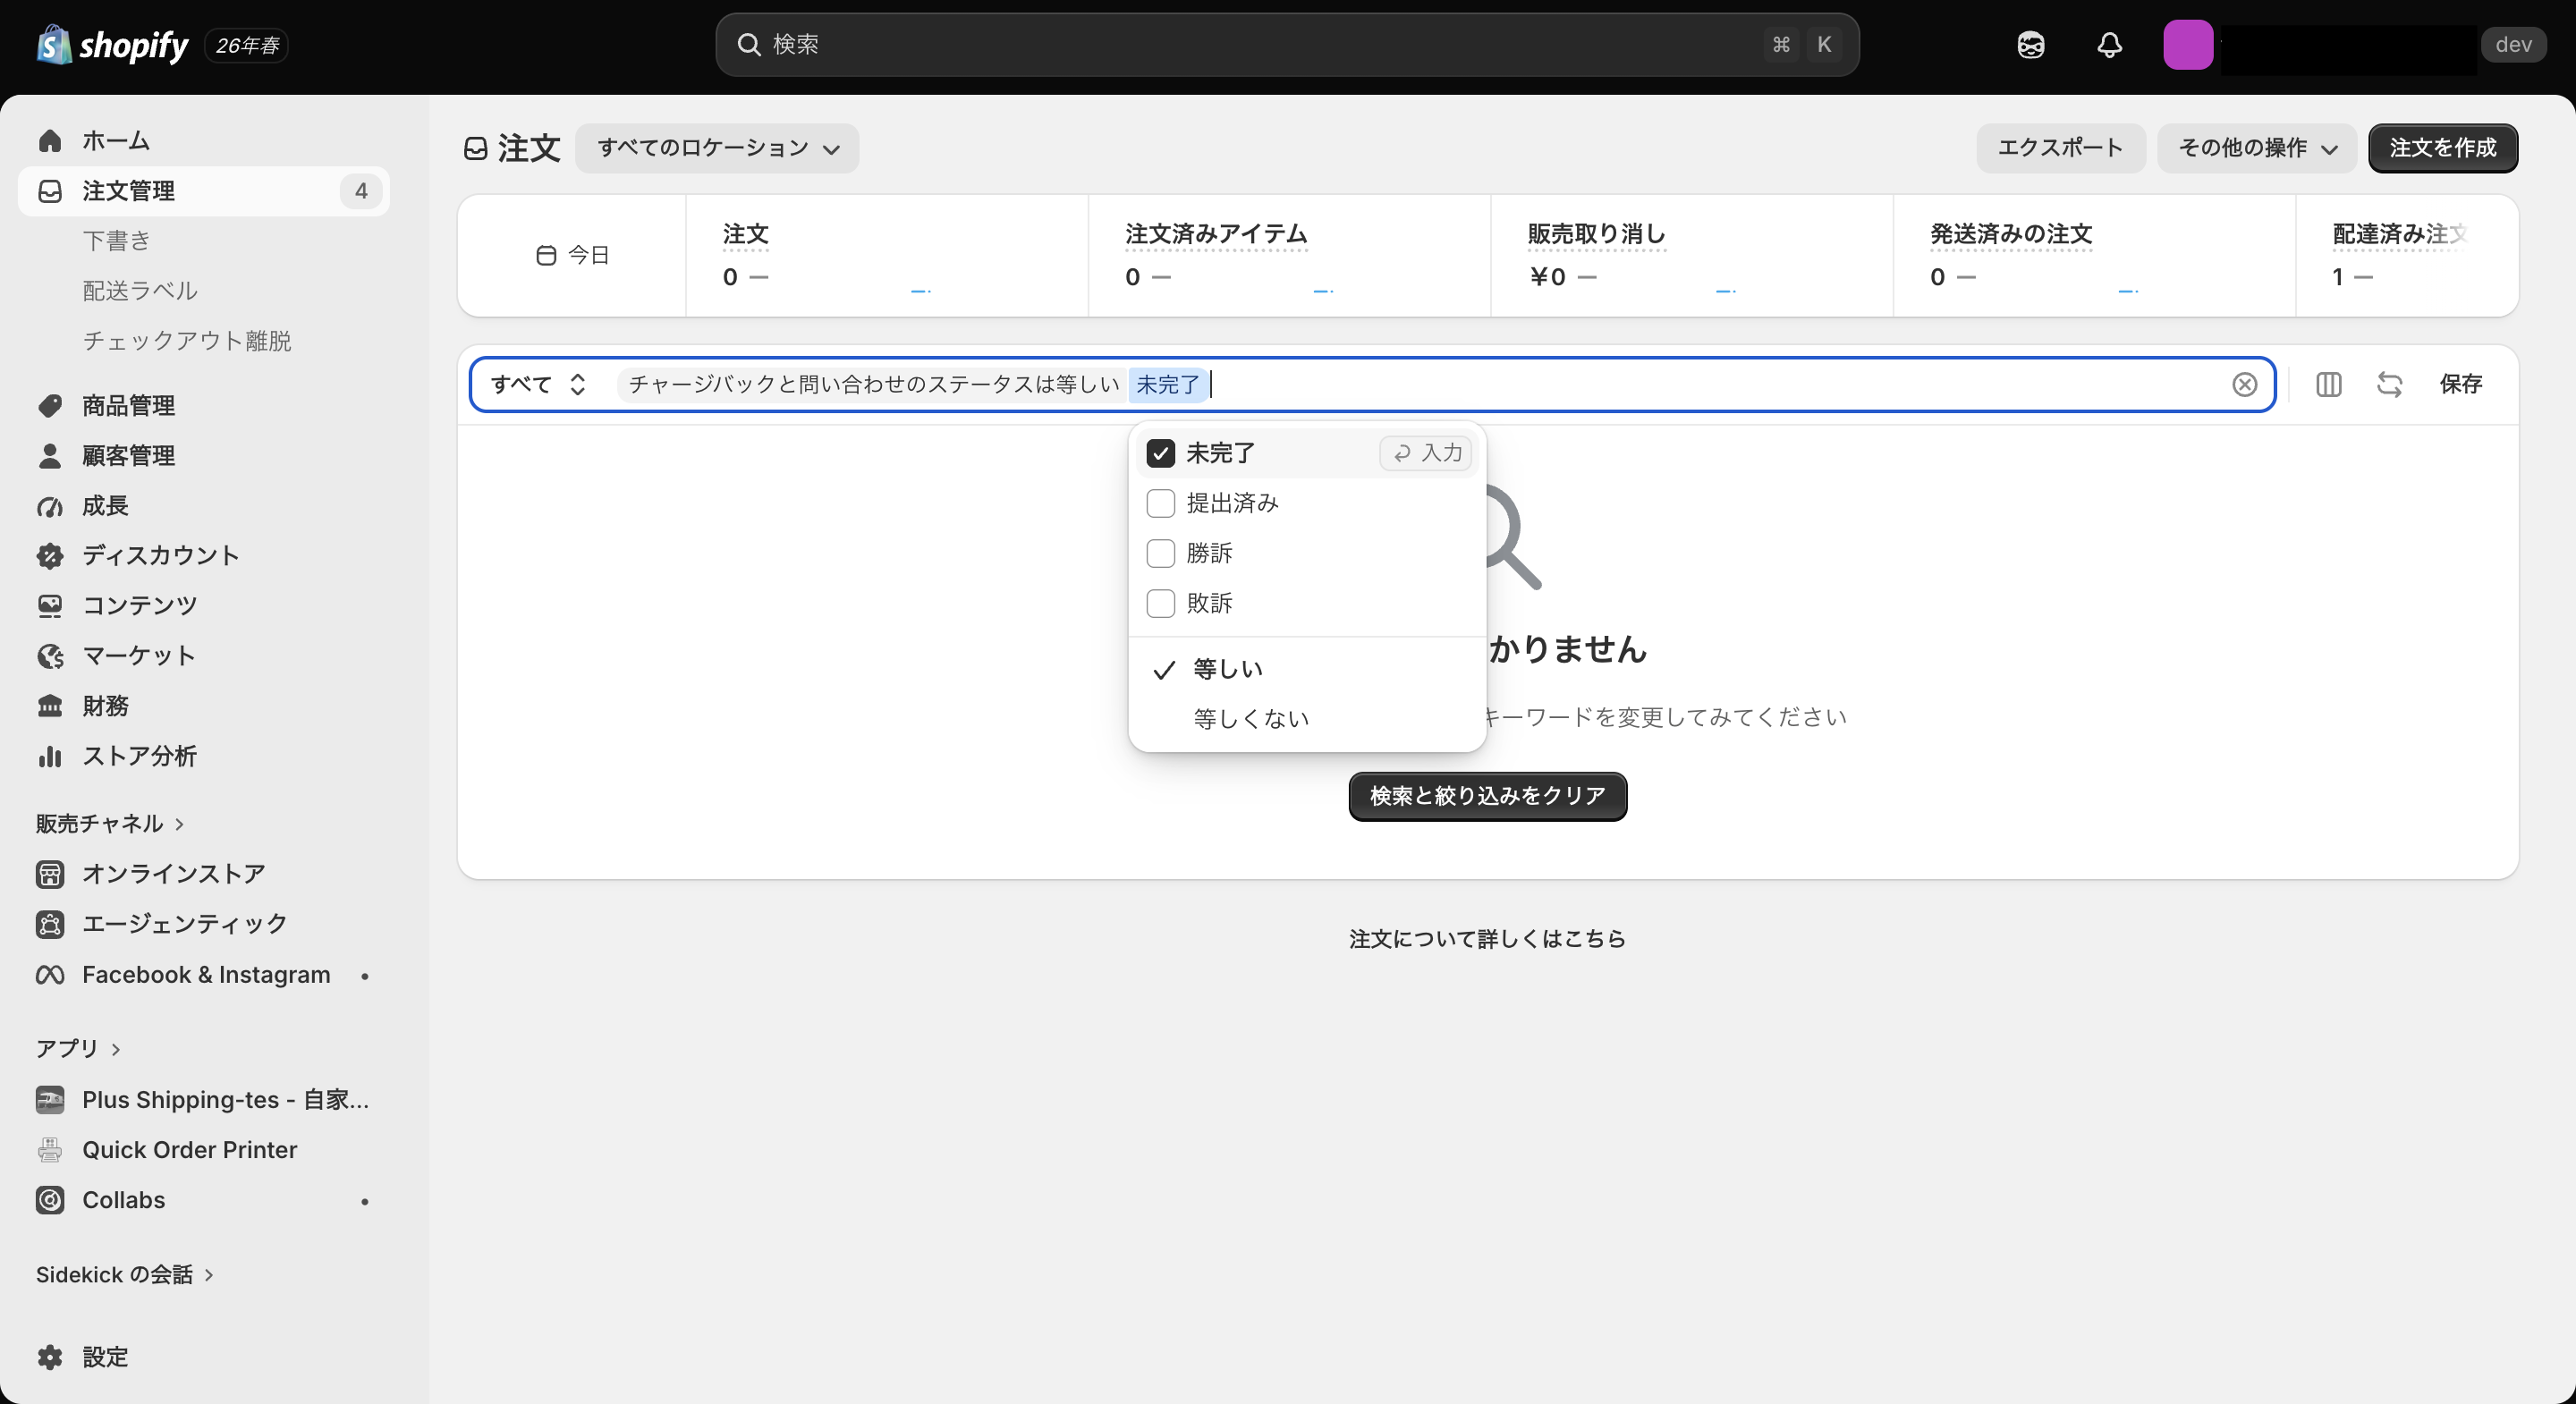Click the 注文を作成 button

(2442, 148)
